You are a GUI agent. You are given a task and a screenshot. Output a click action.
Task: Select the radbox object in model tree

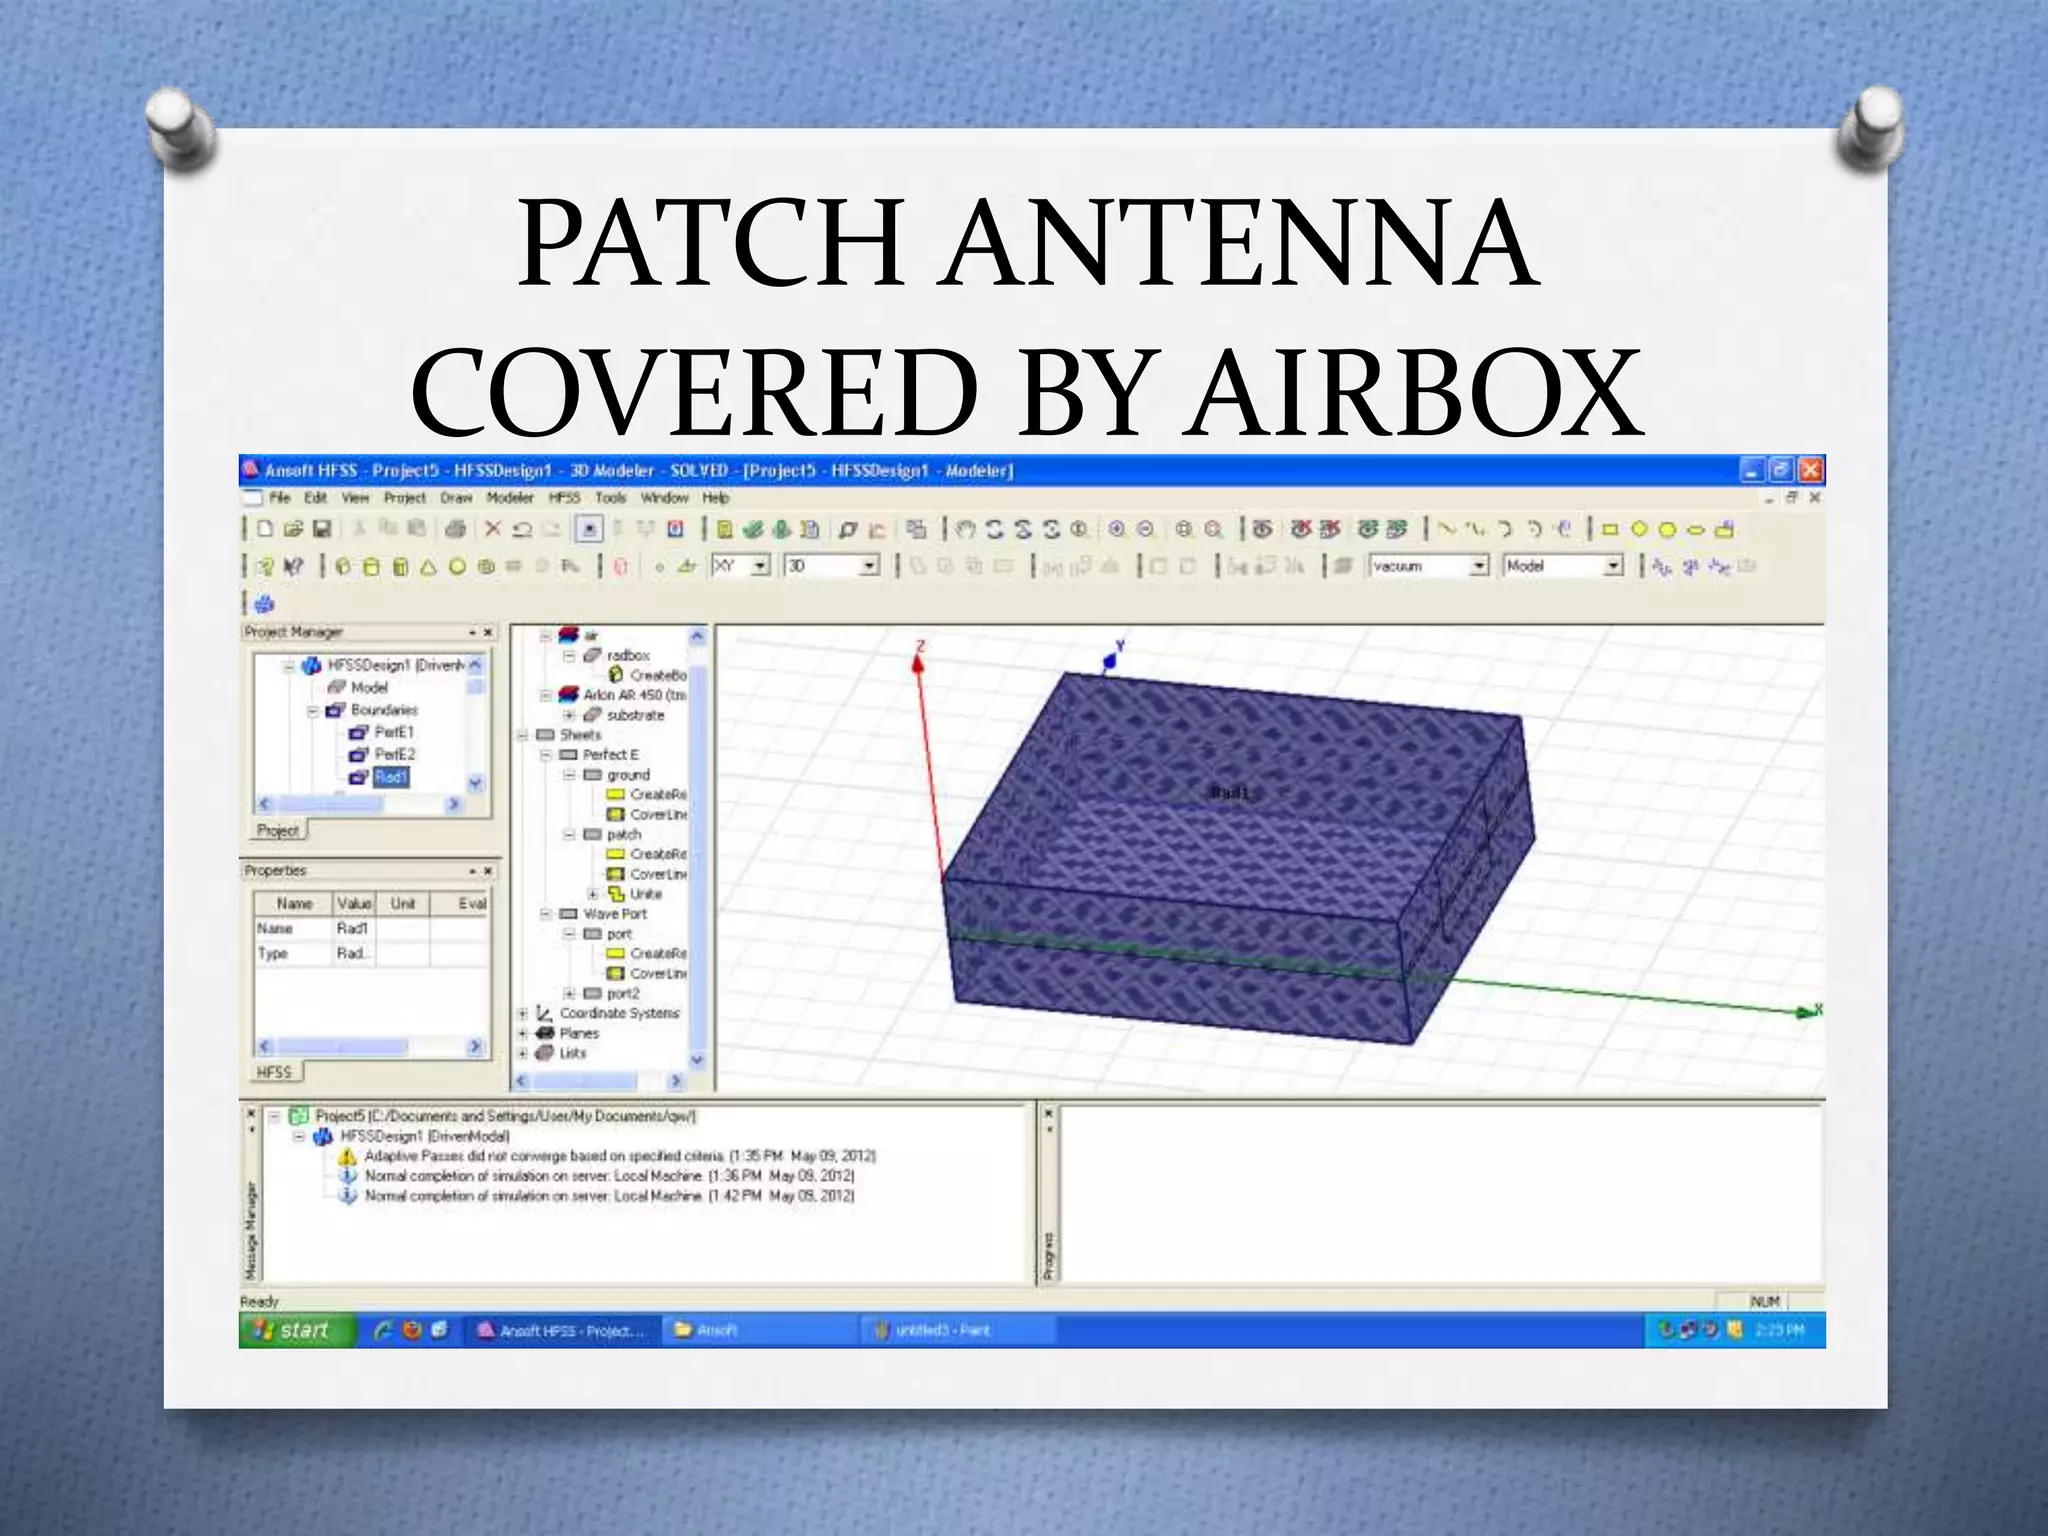pyautogui.click(x=628, y=655)
